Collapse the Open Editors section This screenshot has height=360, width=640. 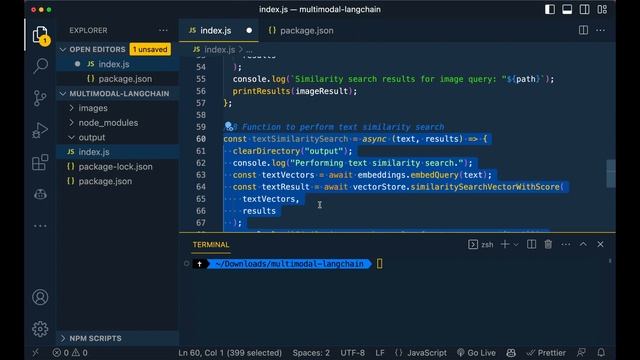point(63,49)
